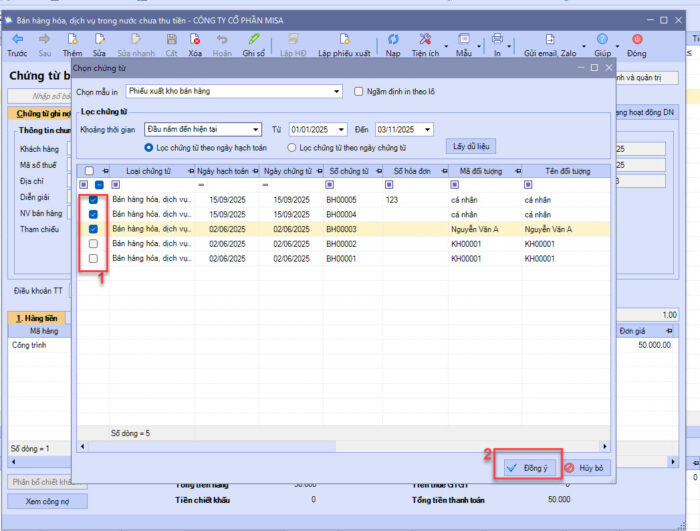Enable Ngầm định in theo lô checkbox
Screen dimensions: 700x531
pos(361,91)
